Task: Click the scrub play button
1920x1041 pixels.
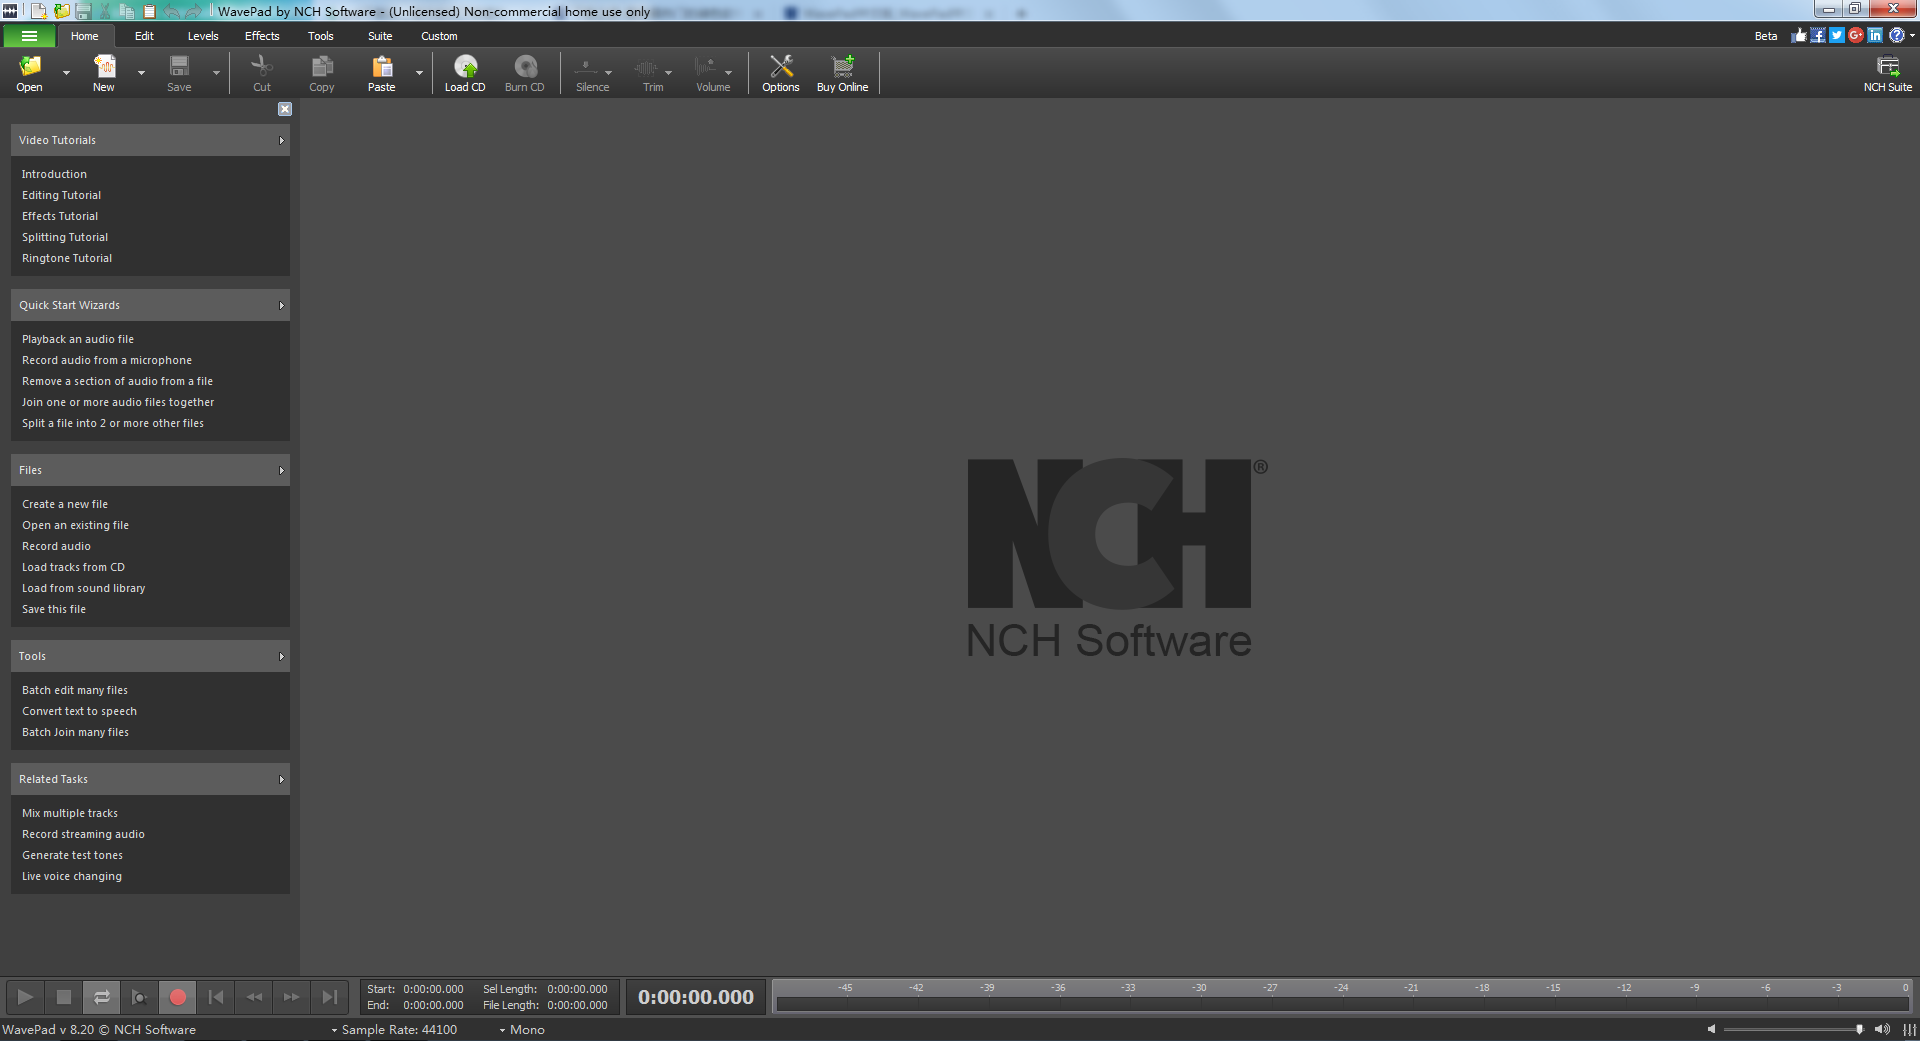Action: pos(140,997)
